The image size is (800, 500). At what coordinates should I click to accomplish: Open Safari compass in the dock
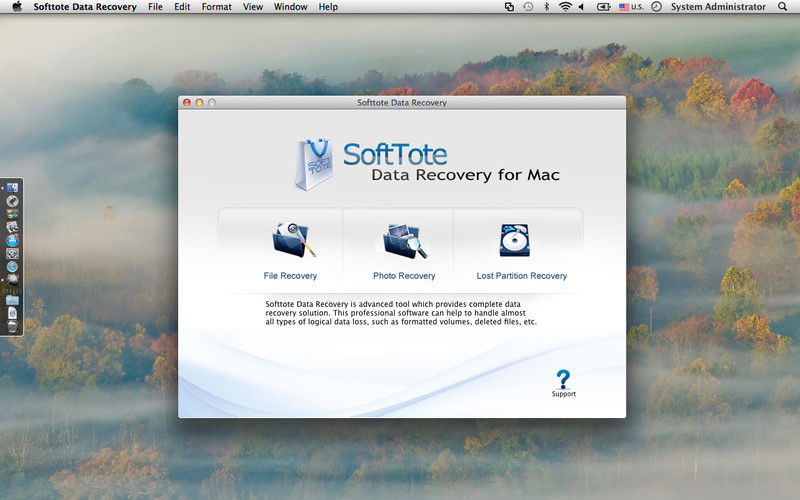[12, 267]
